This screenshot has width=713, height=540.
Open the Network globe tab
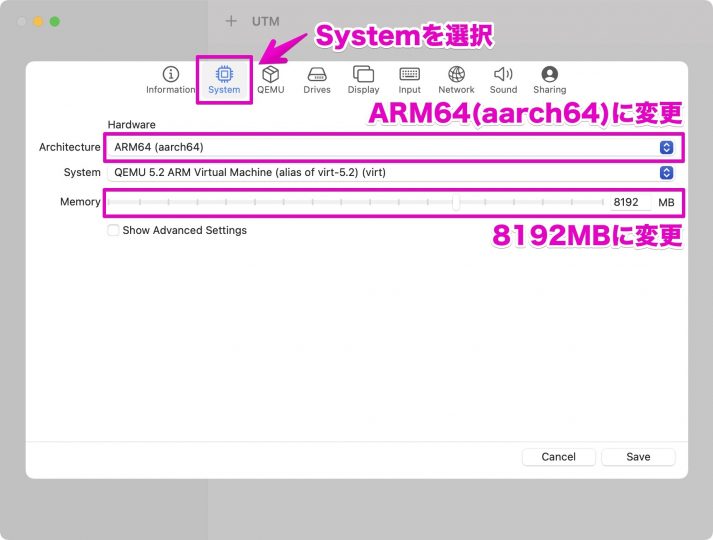pos(456,80)
